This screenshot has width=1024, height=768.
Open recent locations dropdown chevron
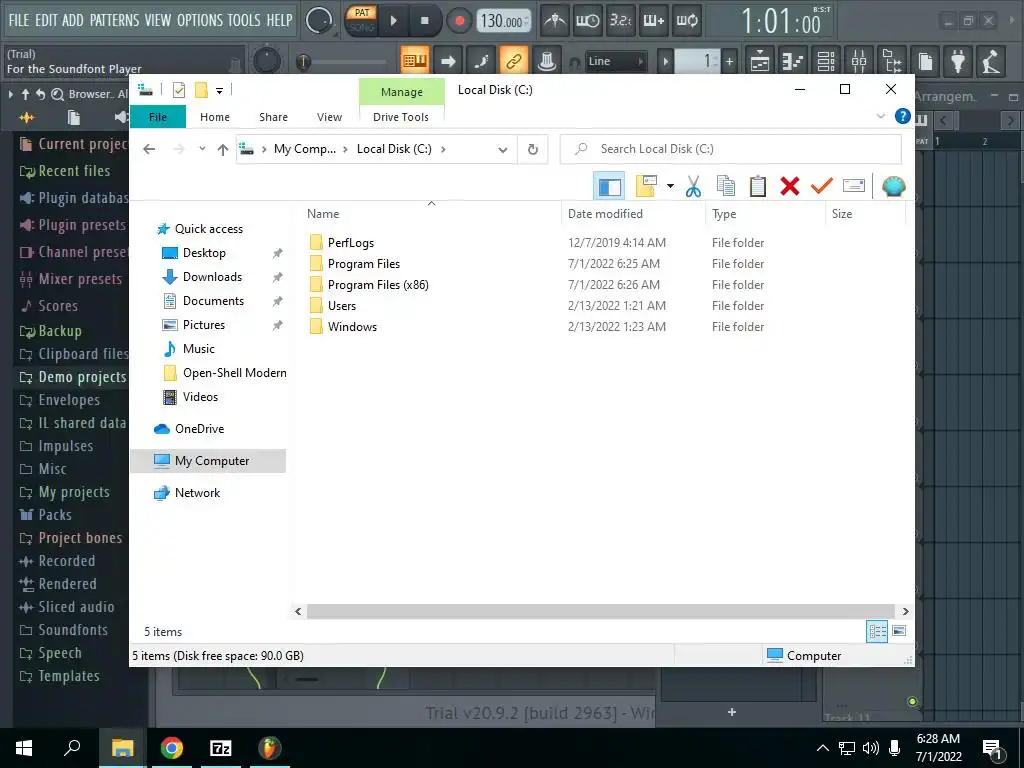(x=202, y=149)
